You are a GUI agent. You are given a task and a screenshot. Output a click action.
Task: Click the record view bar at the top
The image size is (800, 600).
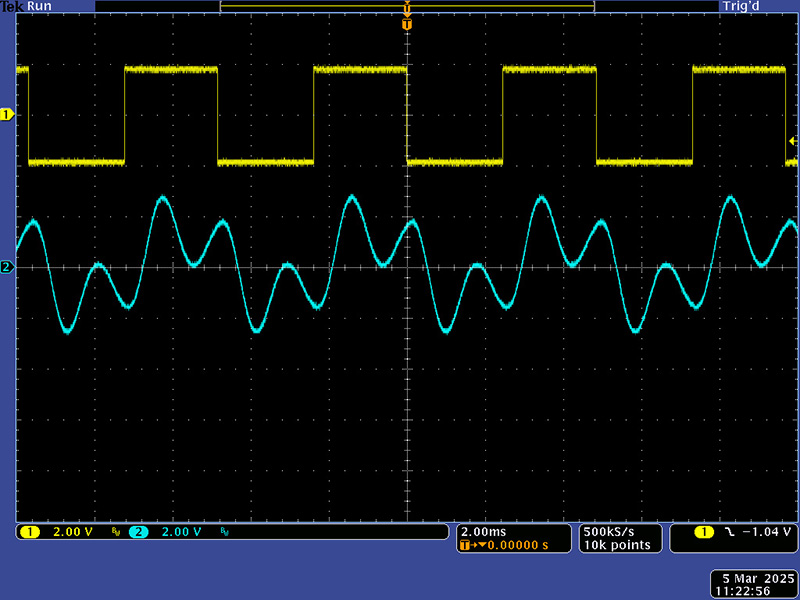point(406,6)
